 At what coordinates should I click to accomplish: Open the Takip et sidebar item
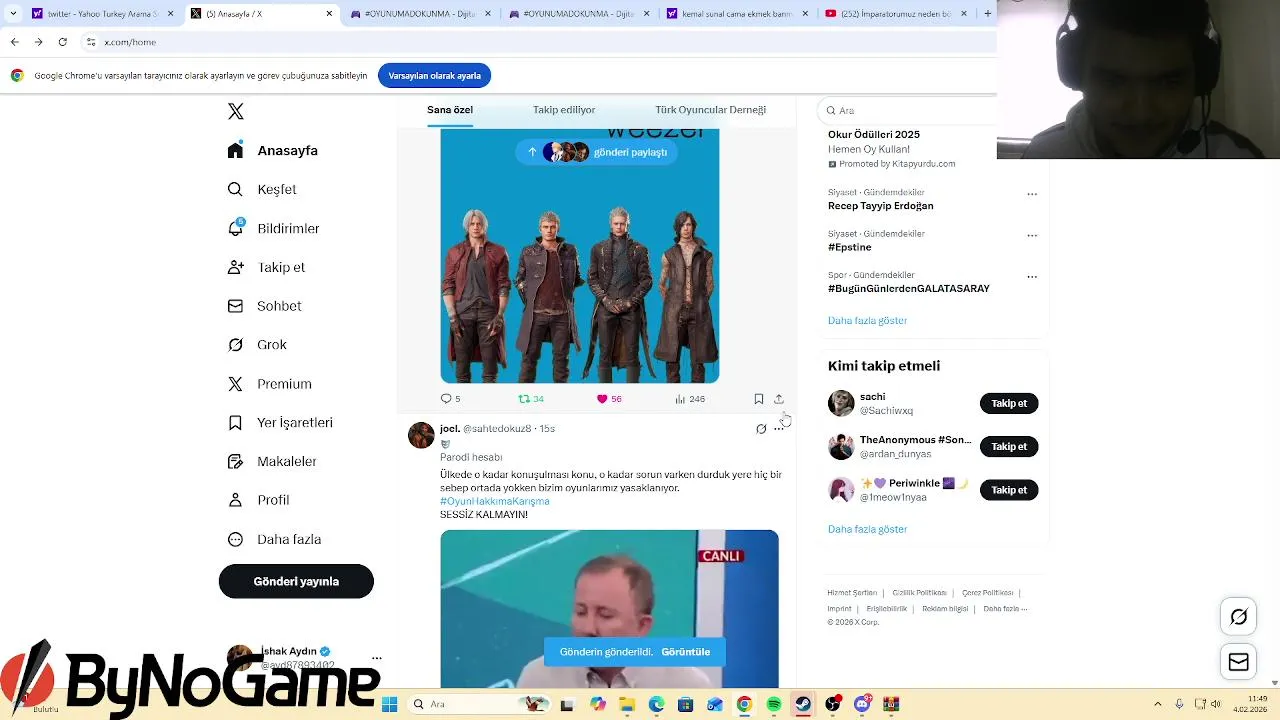266,267
